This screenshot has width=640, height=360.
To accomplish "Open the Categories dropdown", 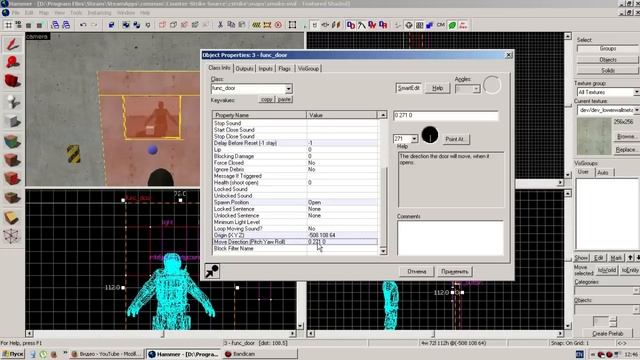I will 636,290.
